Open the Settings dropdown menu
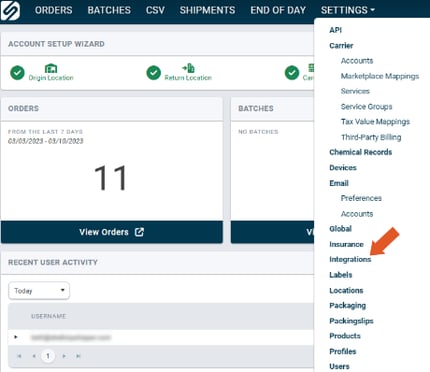Viewport: 430px width, 372px height. pyautogui.click(x=348, y=10)
